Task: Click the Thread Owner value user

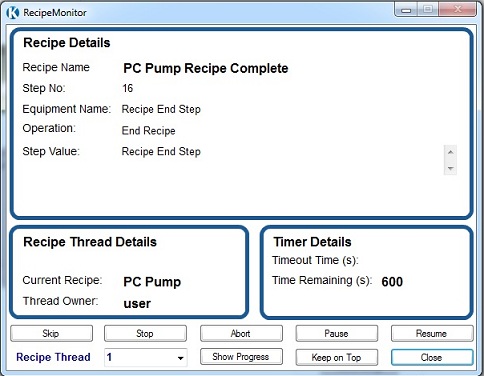Action: point(137,304)
